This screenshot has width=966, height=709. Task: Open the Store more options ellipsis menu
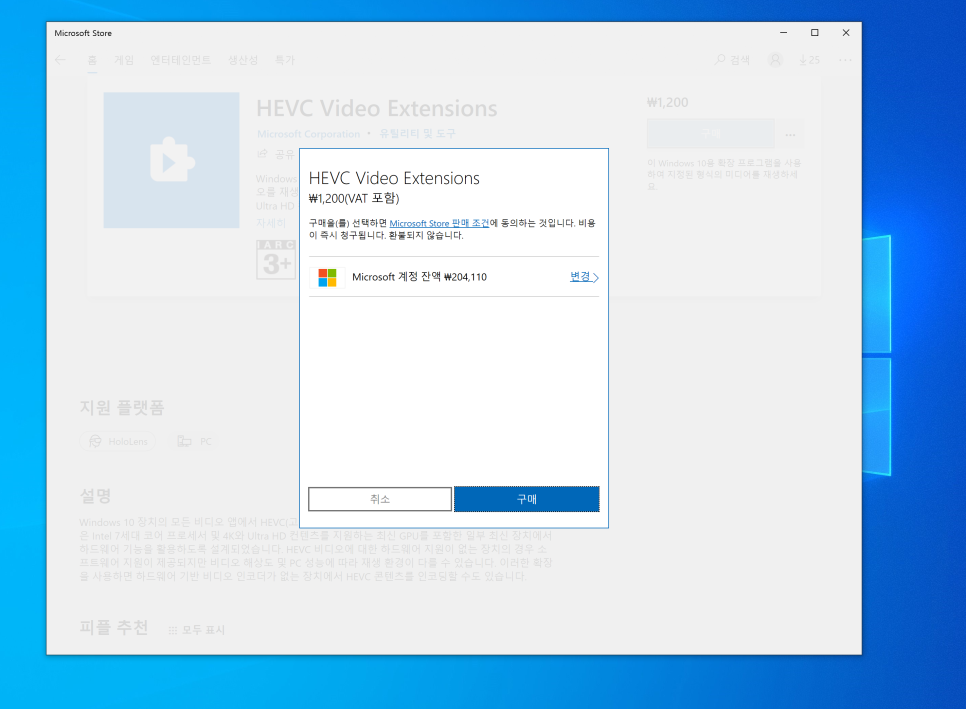click(845, 60)
